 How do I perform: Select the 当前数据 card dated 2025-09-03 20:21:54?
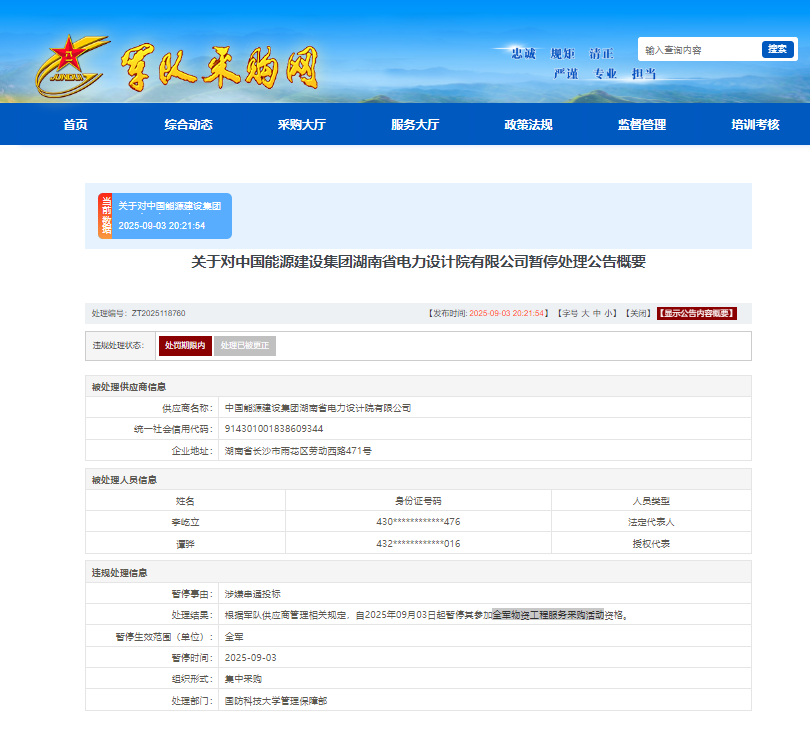[165, 216]
